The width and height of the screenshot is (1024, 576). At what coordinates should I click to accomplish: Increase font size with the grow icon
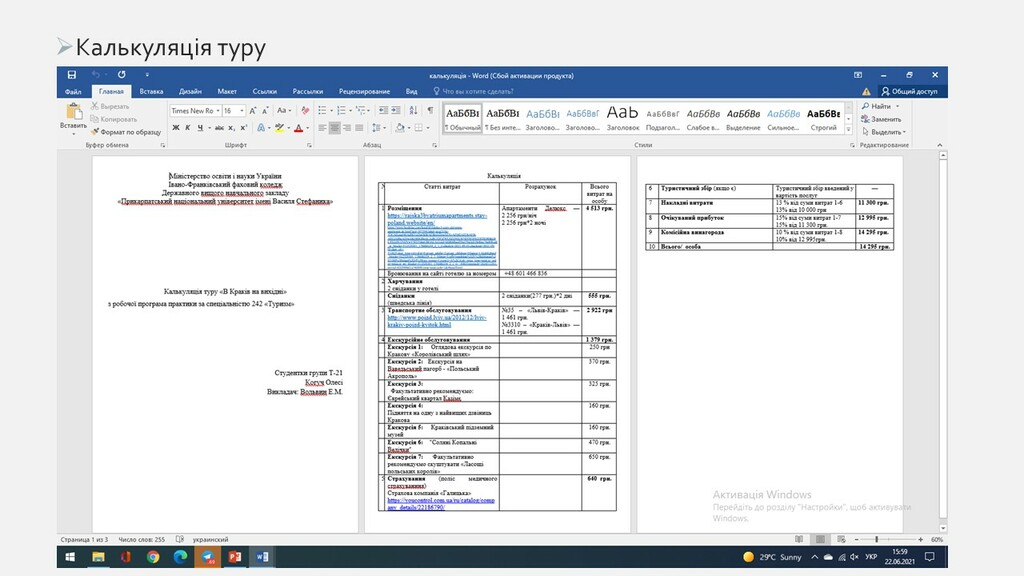pyautogui.click(x=253, y=111)
